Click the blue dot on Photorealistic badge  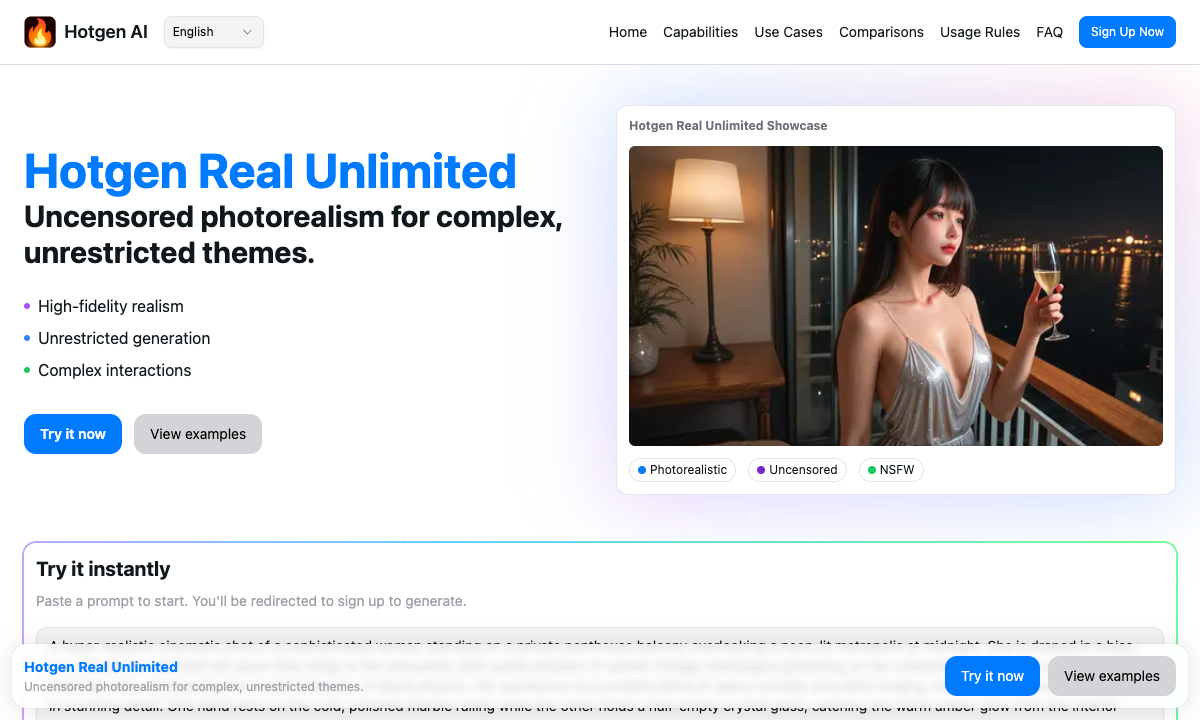tap(641, 470)
